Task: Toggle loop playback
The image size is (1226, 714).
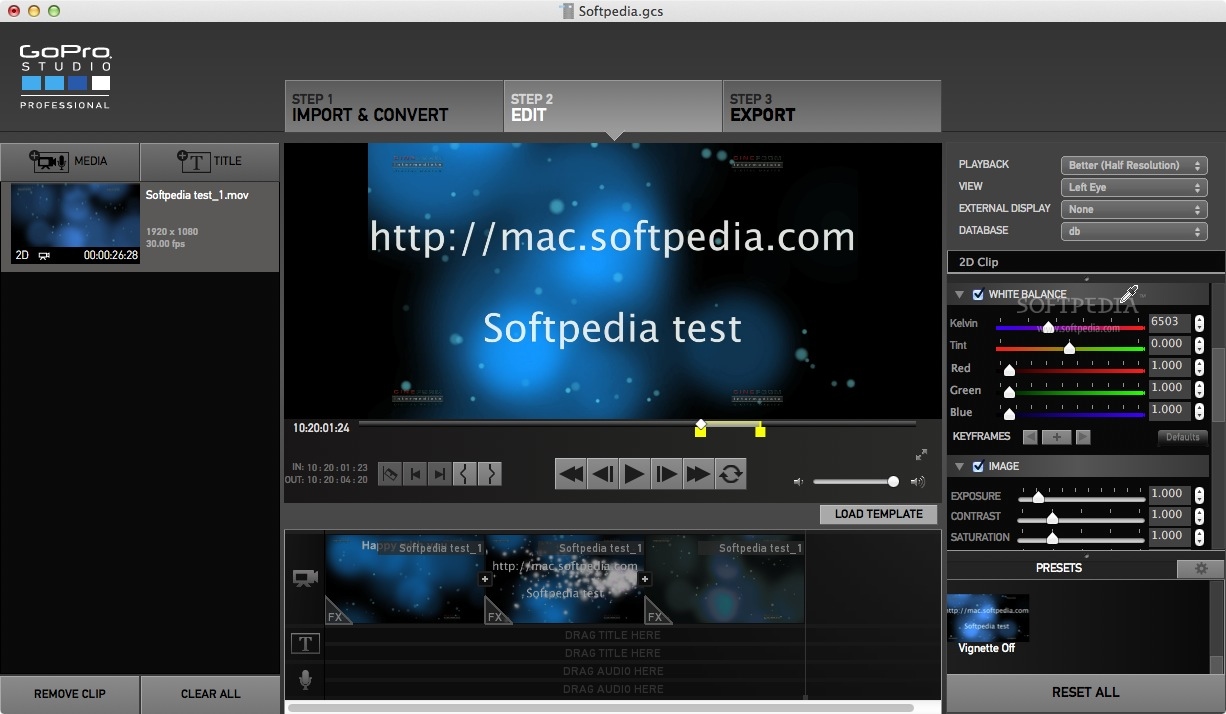Action: click(x=731, y=474)
